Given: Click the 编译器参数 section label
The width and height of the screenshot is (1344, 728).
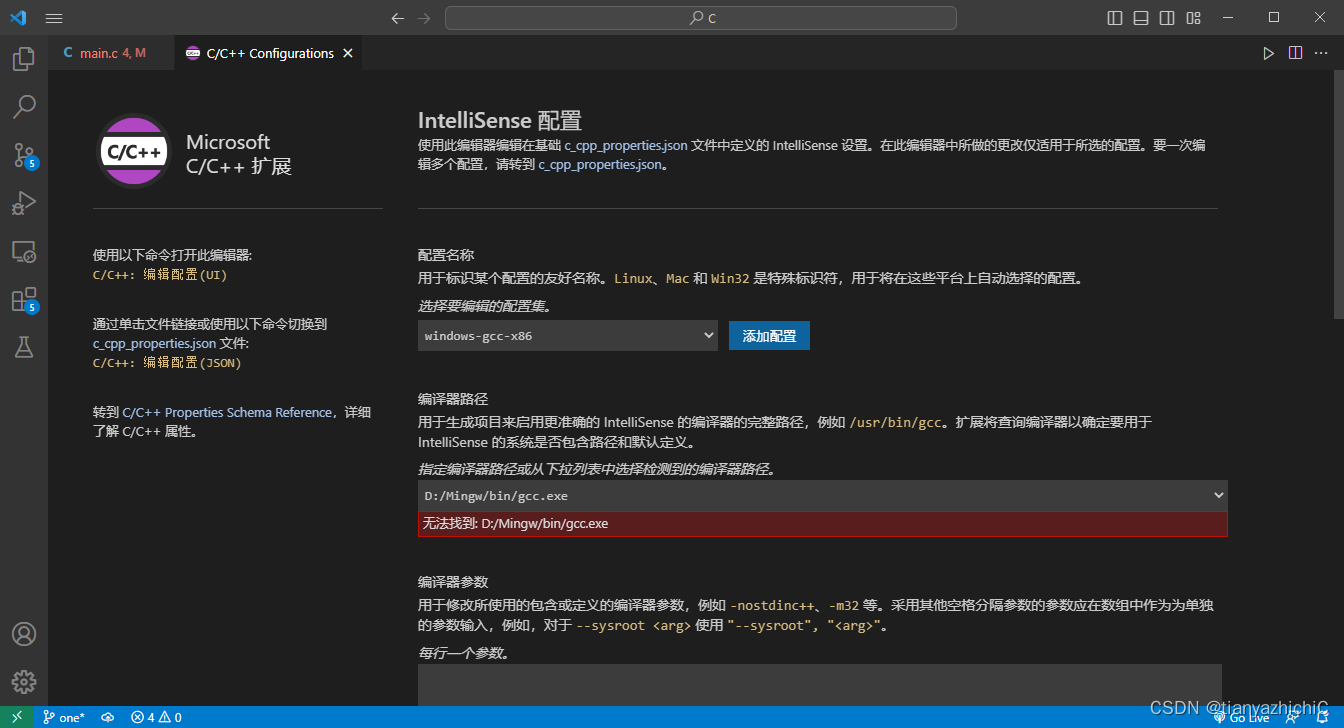Looking at the screenshot, I should pyautogui.click(x=453, y=581).
